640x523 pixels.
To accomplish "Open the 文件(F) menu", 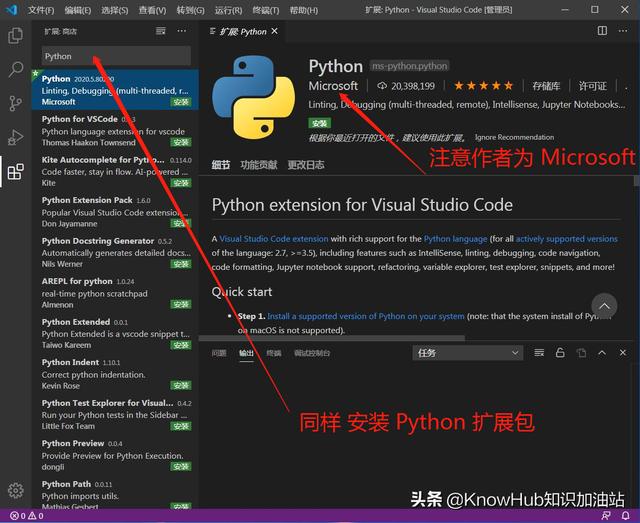I will click(x=41, y=10).
